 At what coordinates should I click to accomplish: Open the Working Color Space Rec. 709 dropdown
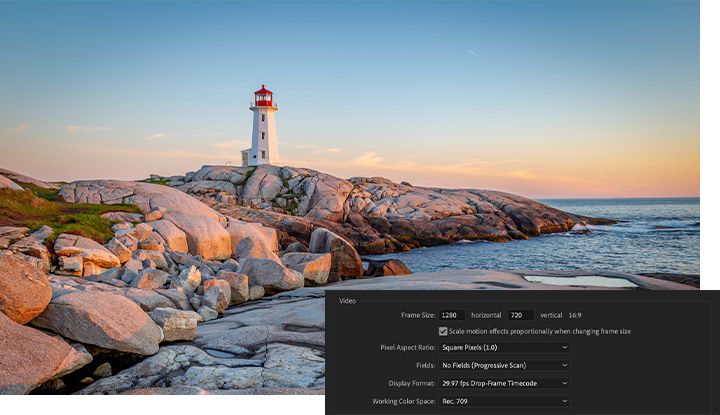(504, 401)
